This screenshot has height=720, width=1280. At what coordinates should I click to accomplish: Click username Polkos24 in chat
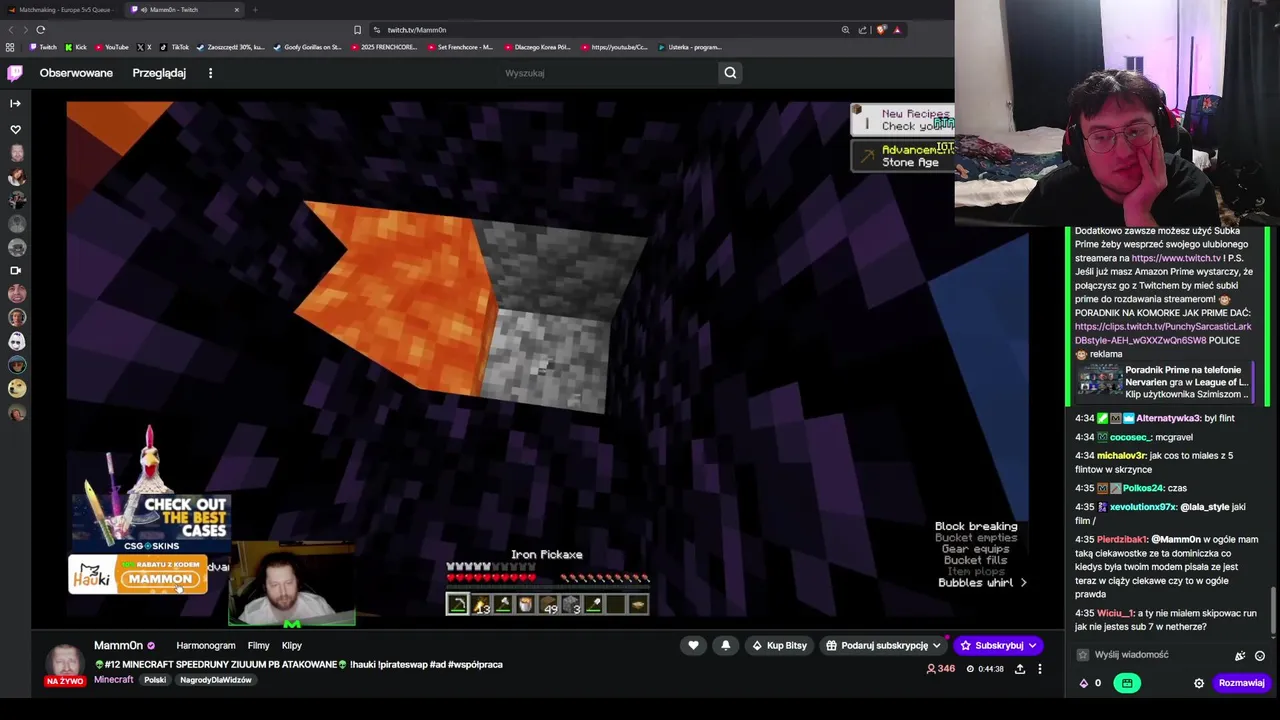click(x=1142, y=488)
